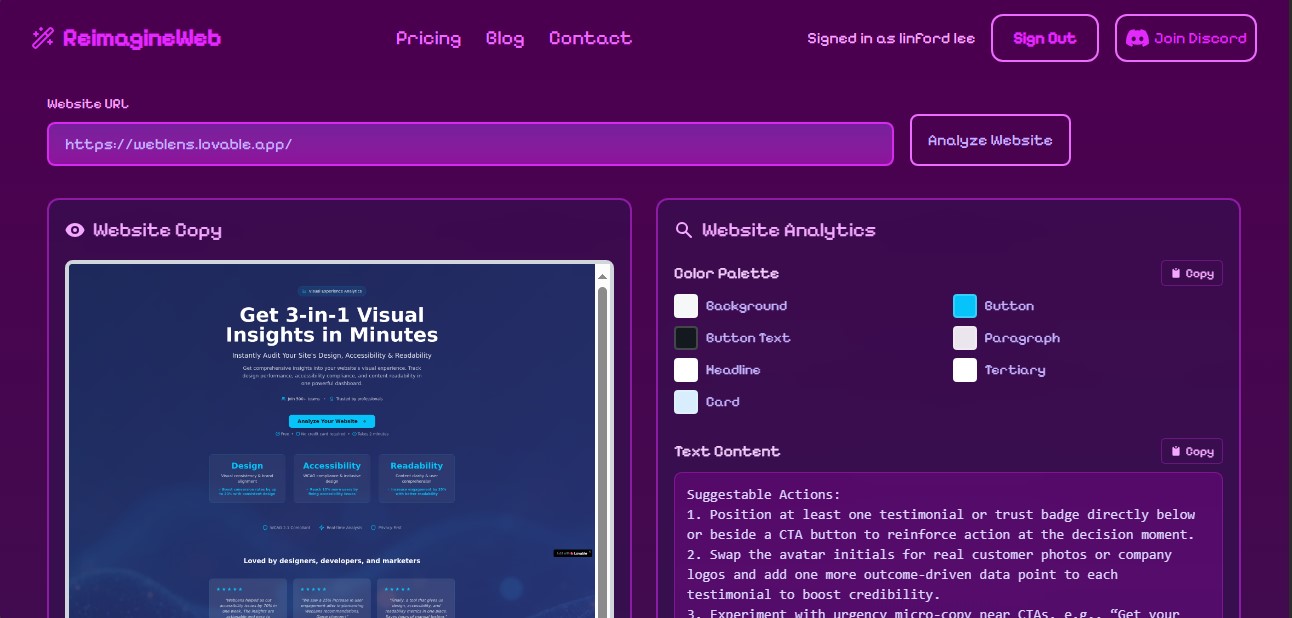Image resolution: width=1292 pixels, height=618 pixels.
Task: Go to ReimagineWeb home via brand name
Action: pos(142,38)
